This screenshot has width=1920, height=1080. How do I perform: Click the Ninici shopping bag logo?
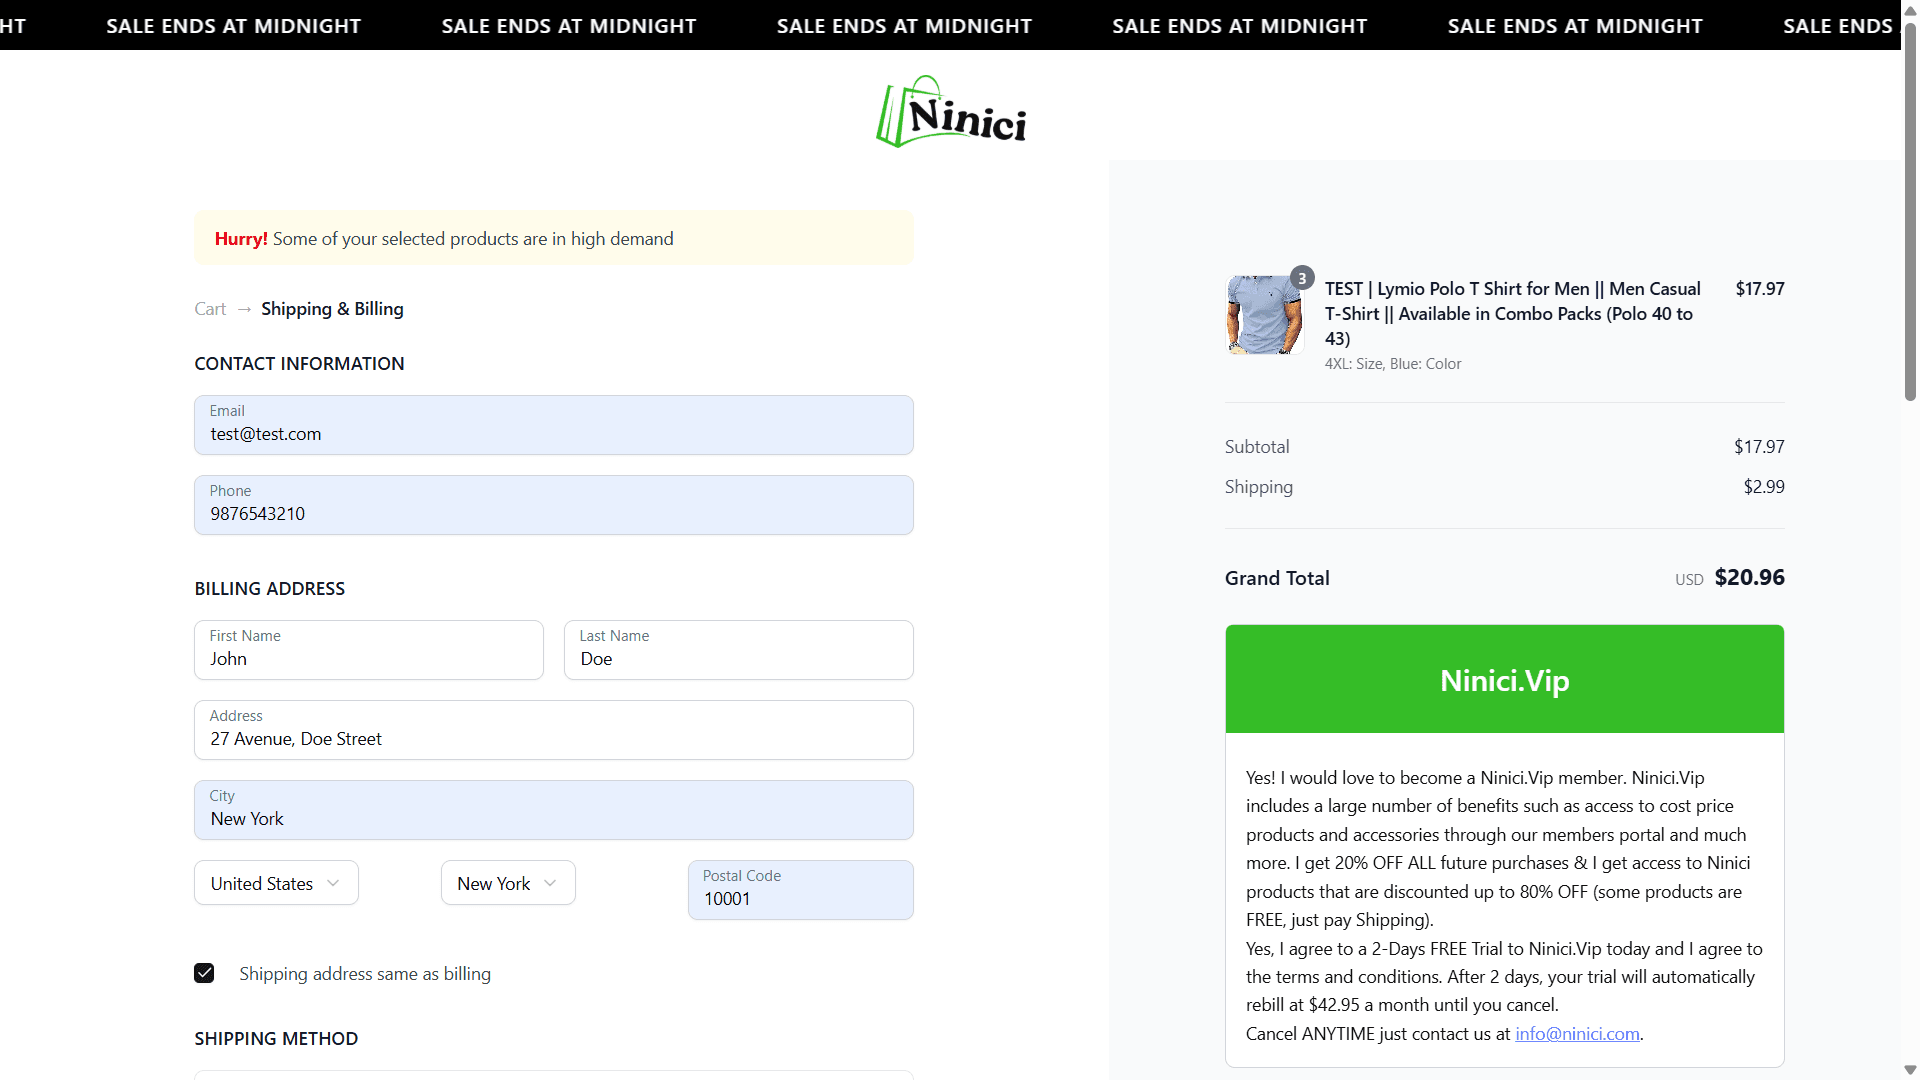click(x=949, y=111)
